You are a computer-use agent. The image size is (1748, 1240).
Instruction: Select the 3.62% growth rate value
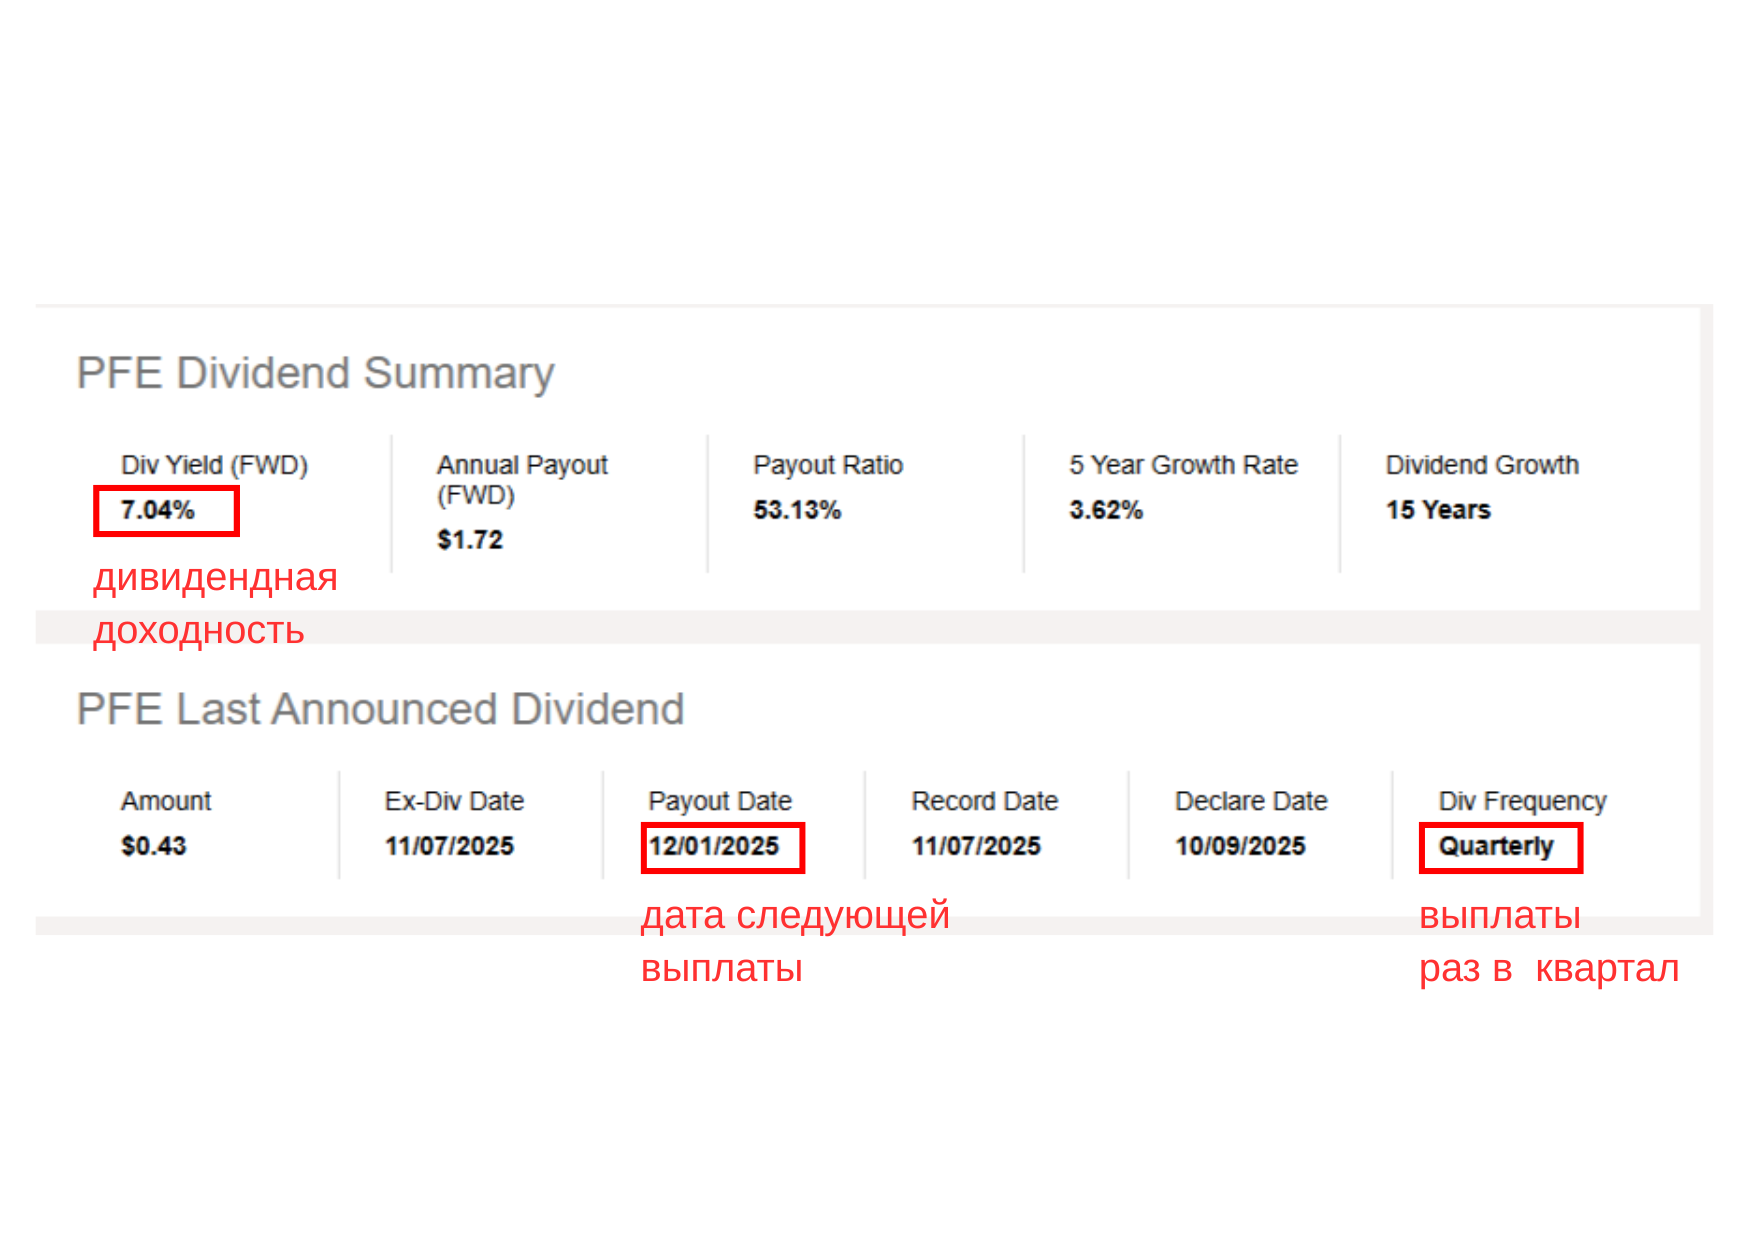[x=1105, y=510]
